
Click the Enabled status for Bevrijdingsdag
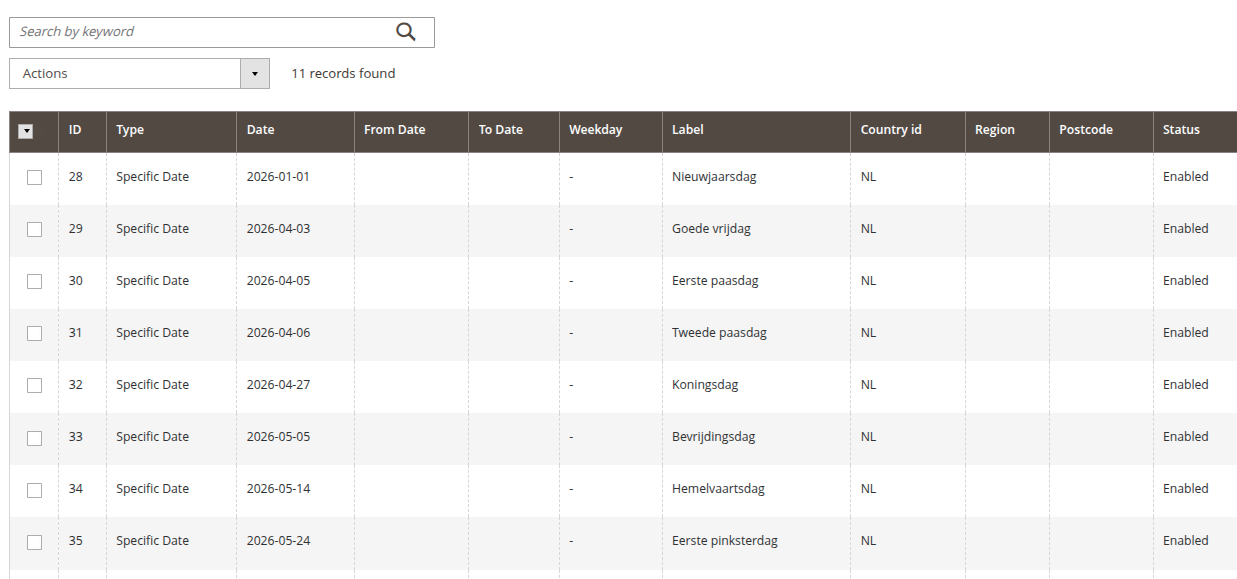1185,437
